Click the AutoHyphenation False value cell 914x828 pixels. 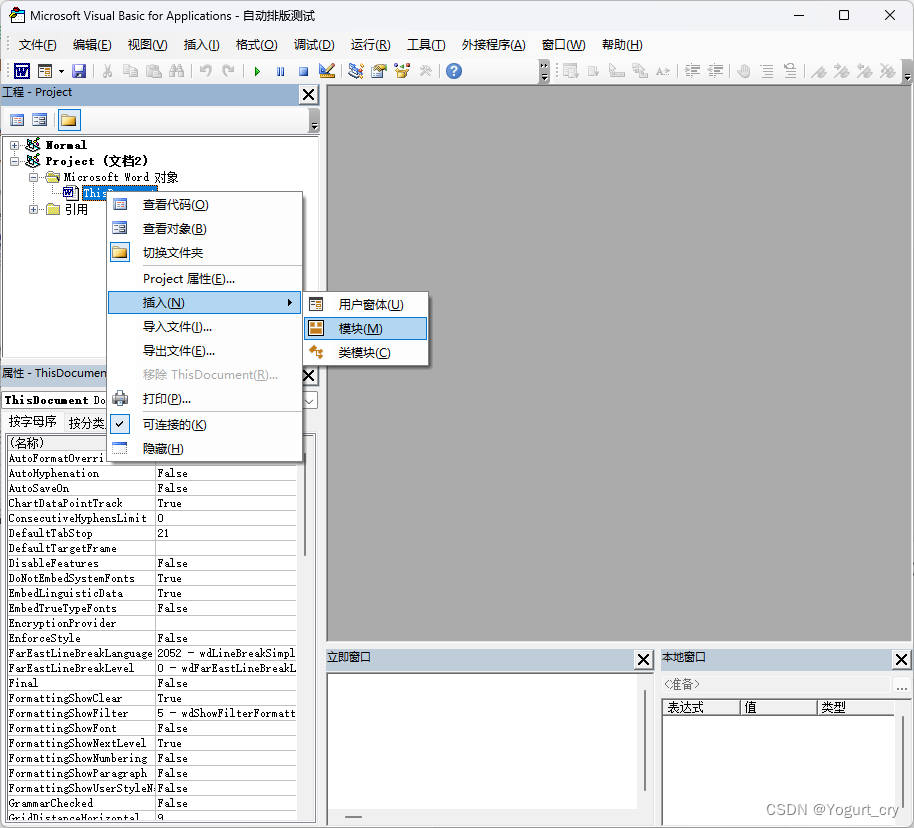(x=226, y=473)
